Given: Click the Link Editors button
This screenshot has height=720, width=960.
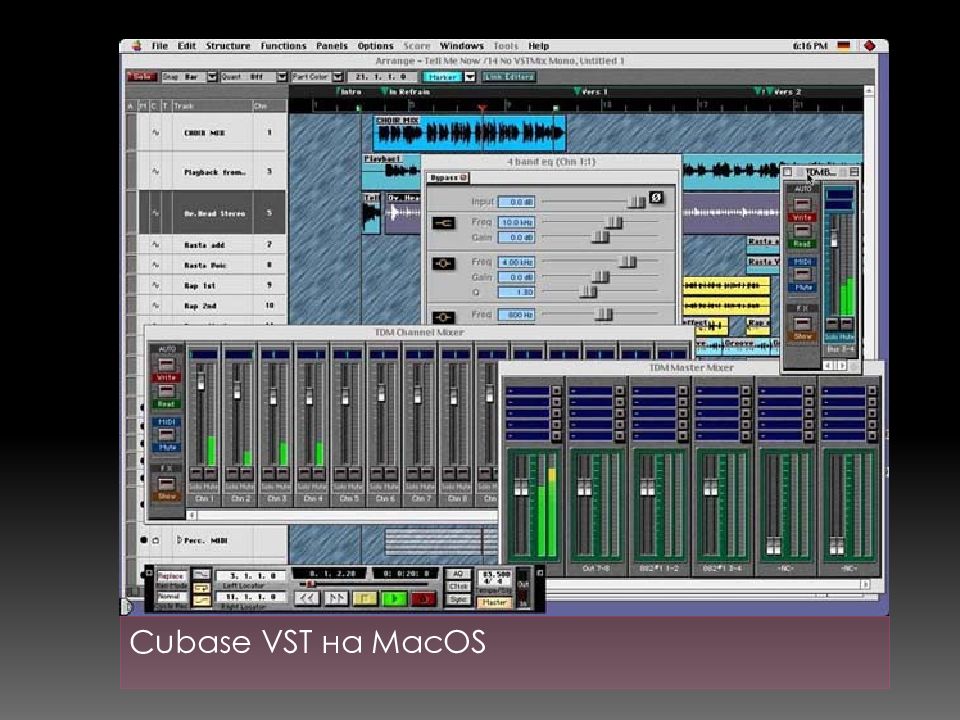Looking at the screenshot, I should pyautogui.click(x=509, y=77).
